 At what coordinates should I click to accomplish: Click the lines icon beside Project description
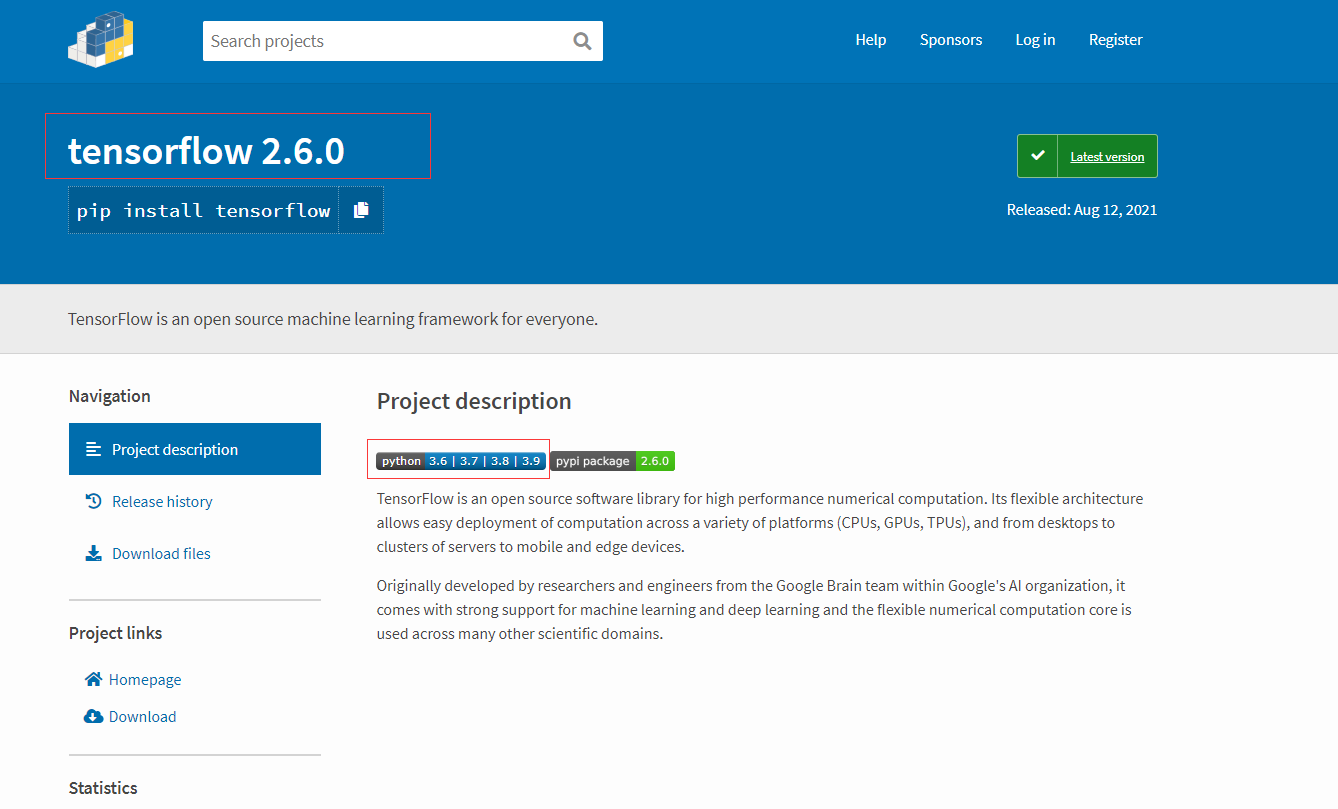pos(94,449)
